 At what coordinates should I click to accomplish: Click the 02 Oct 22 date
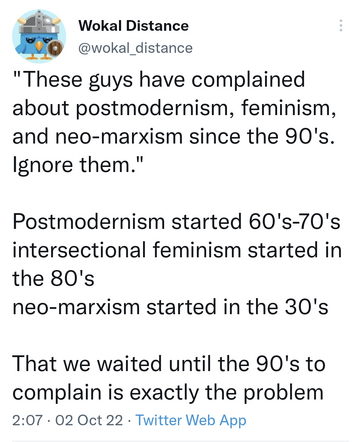(x=89, y=420)
